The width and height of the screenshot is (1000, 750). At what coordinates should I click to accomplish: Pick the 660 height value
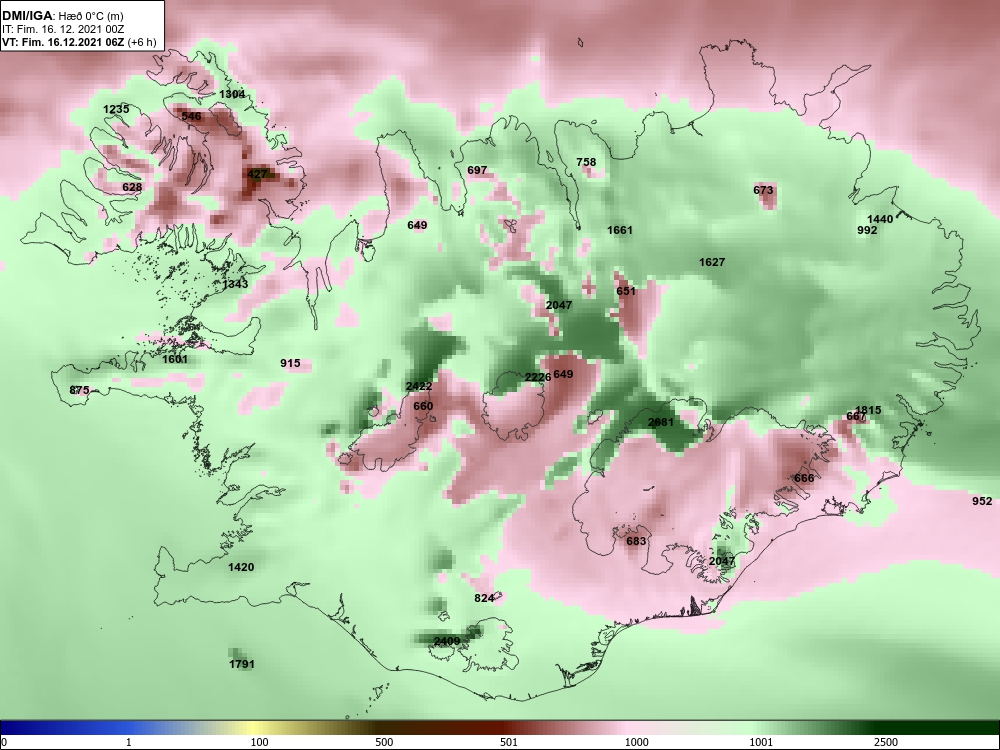(423, 406)
